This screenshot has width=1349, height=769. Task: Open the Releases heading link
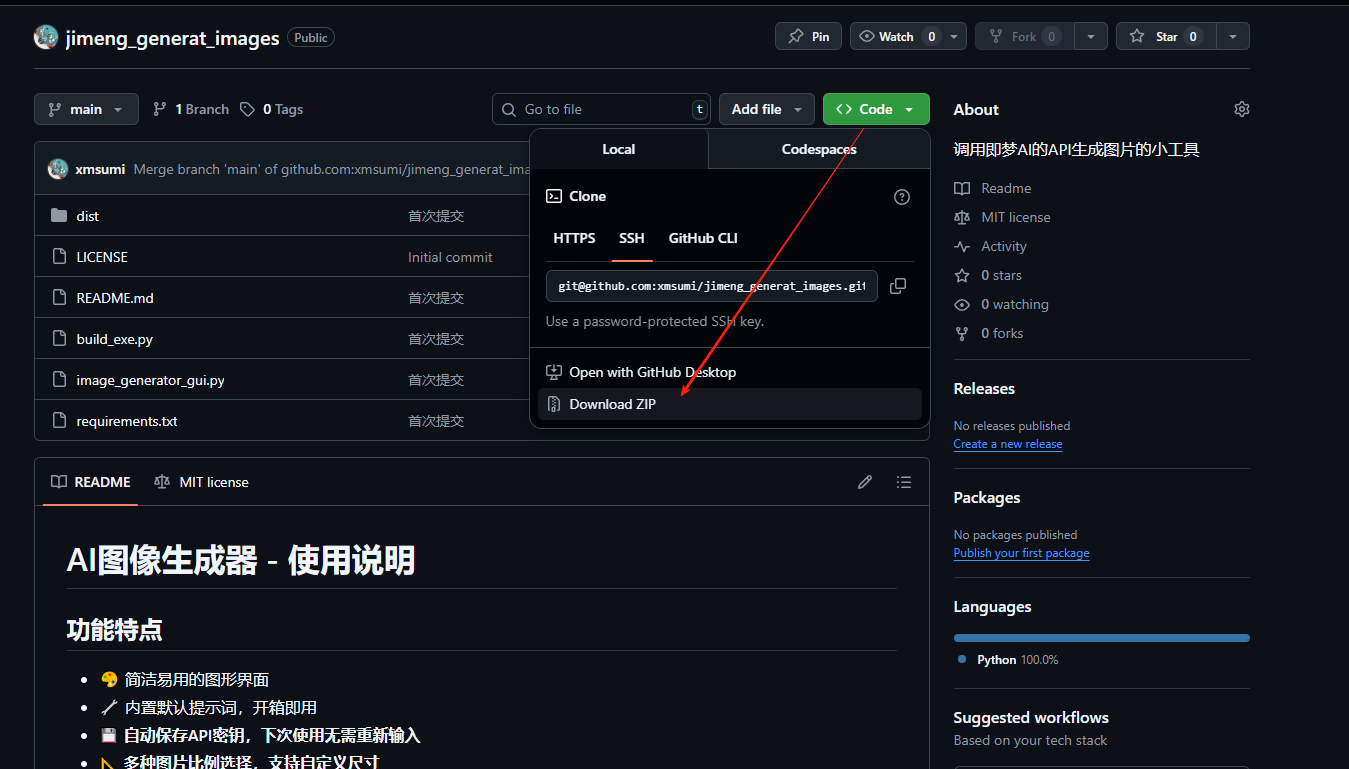(x=984, y=388)
